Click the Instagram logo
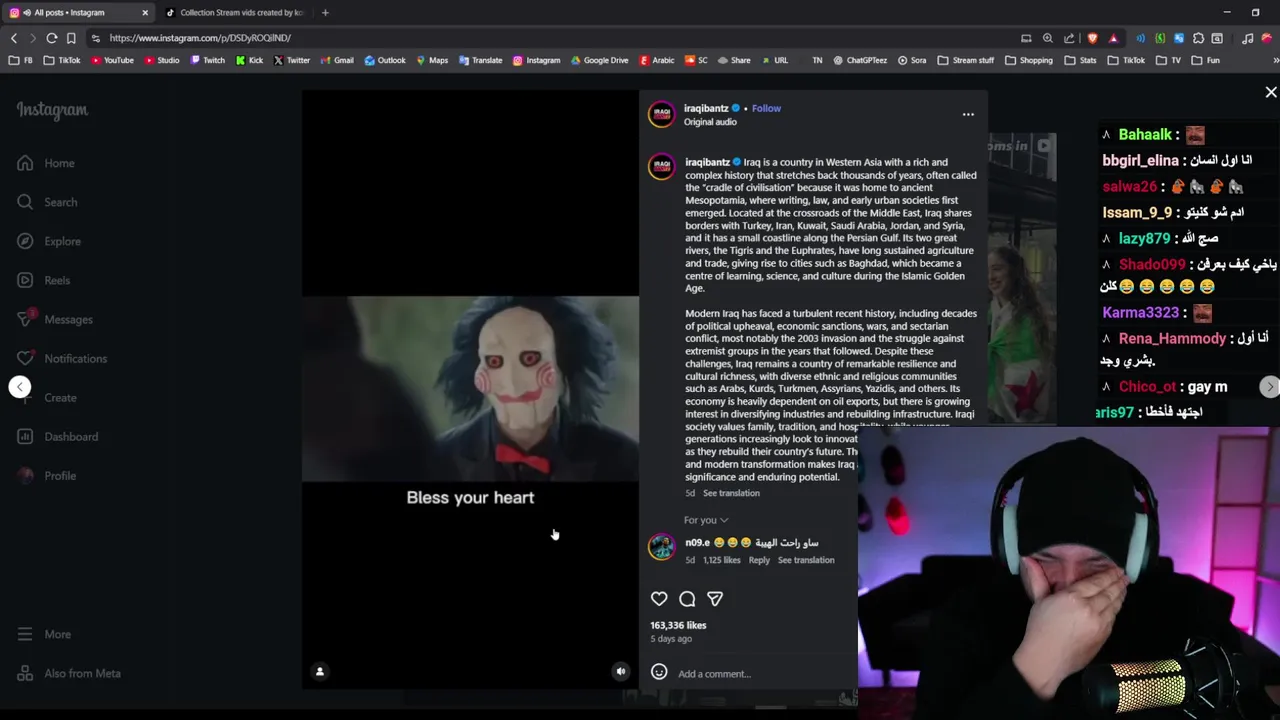 [52, 110]
